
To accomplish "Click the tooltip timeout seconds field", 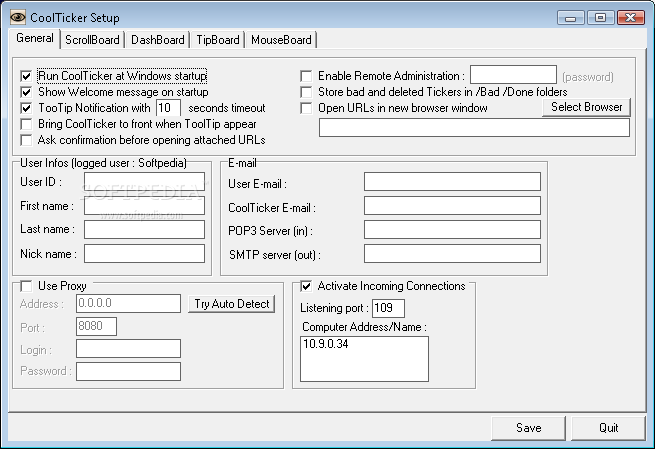I will pyautogui.click(x=168, y=108).
